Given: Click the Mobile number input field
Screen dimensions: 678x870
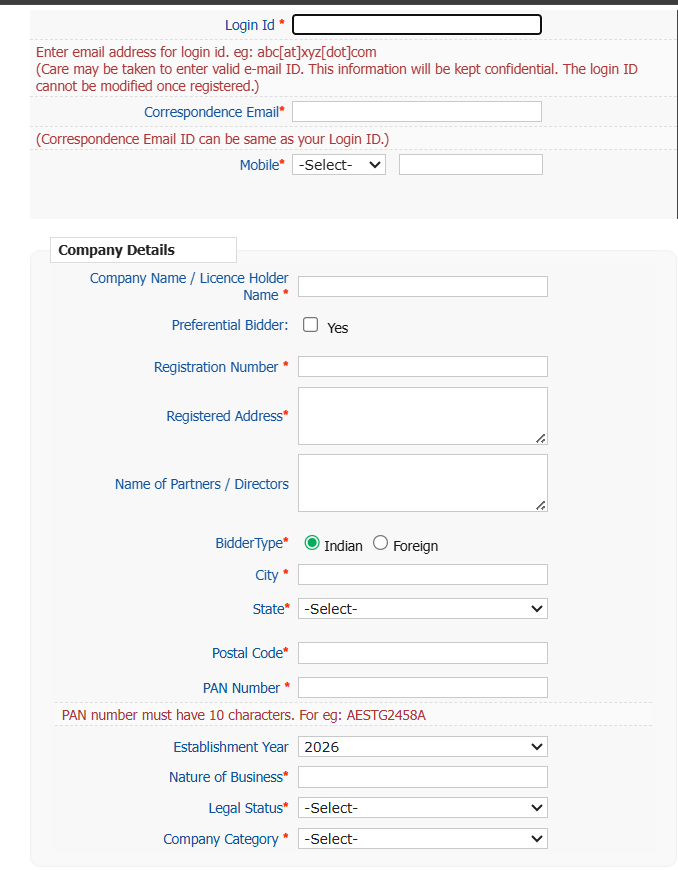Looking at the screenshot, I should click(470, 165).
